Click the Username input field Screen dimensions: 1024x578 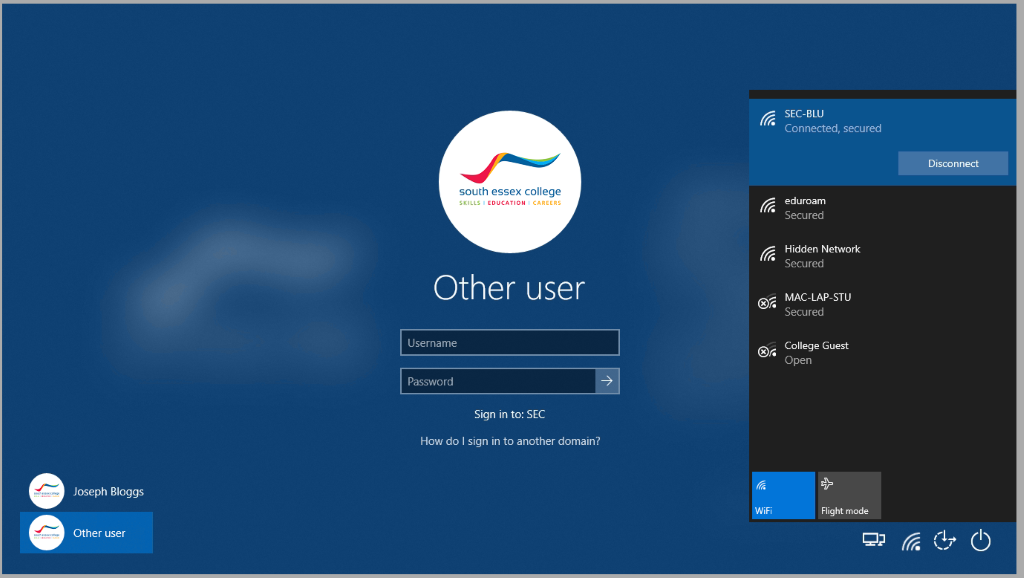(509, 342)
